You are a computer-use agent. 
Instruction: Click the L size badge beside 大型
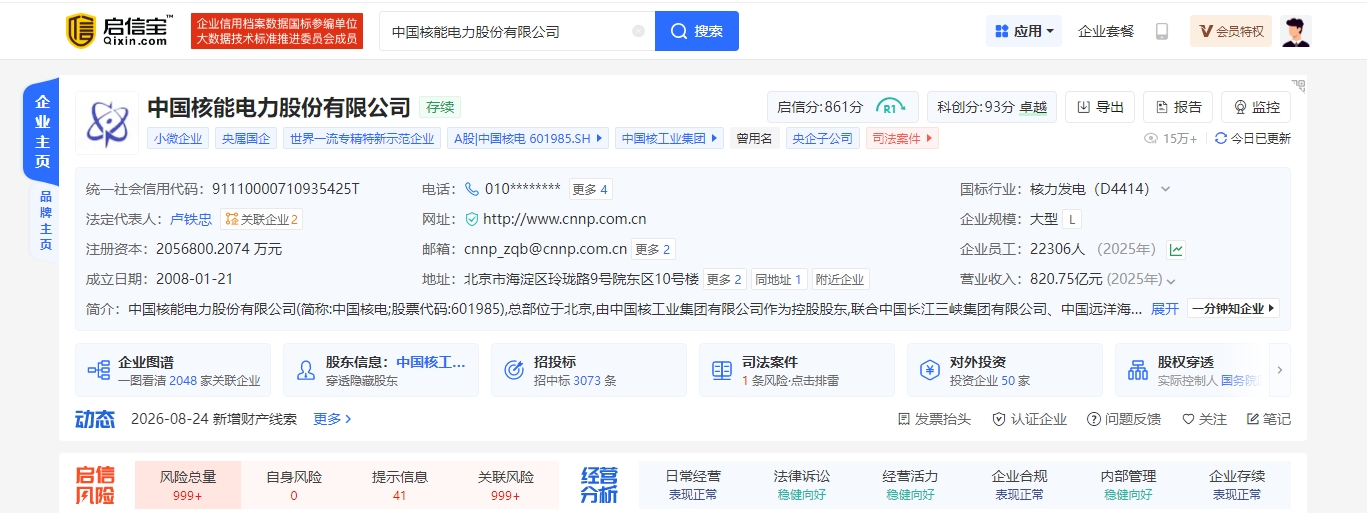[x=1072, y=219]
